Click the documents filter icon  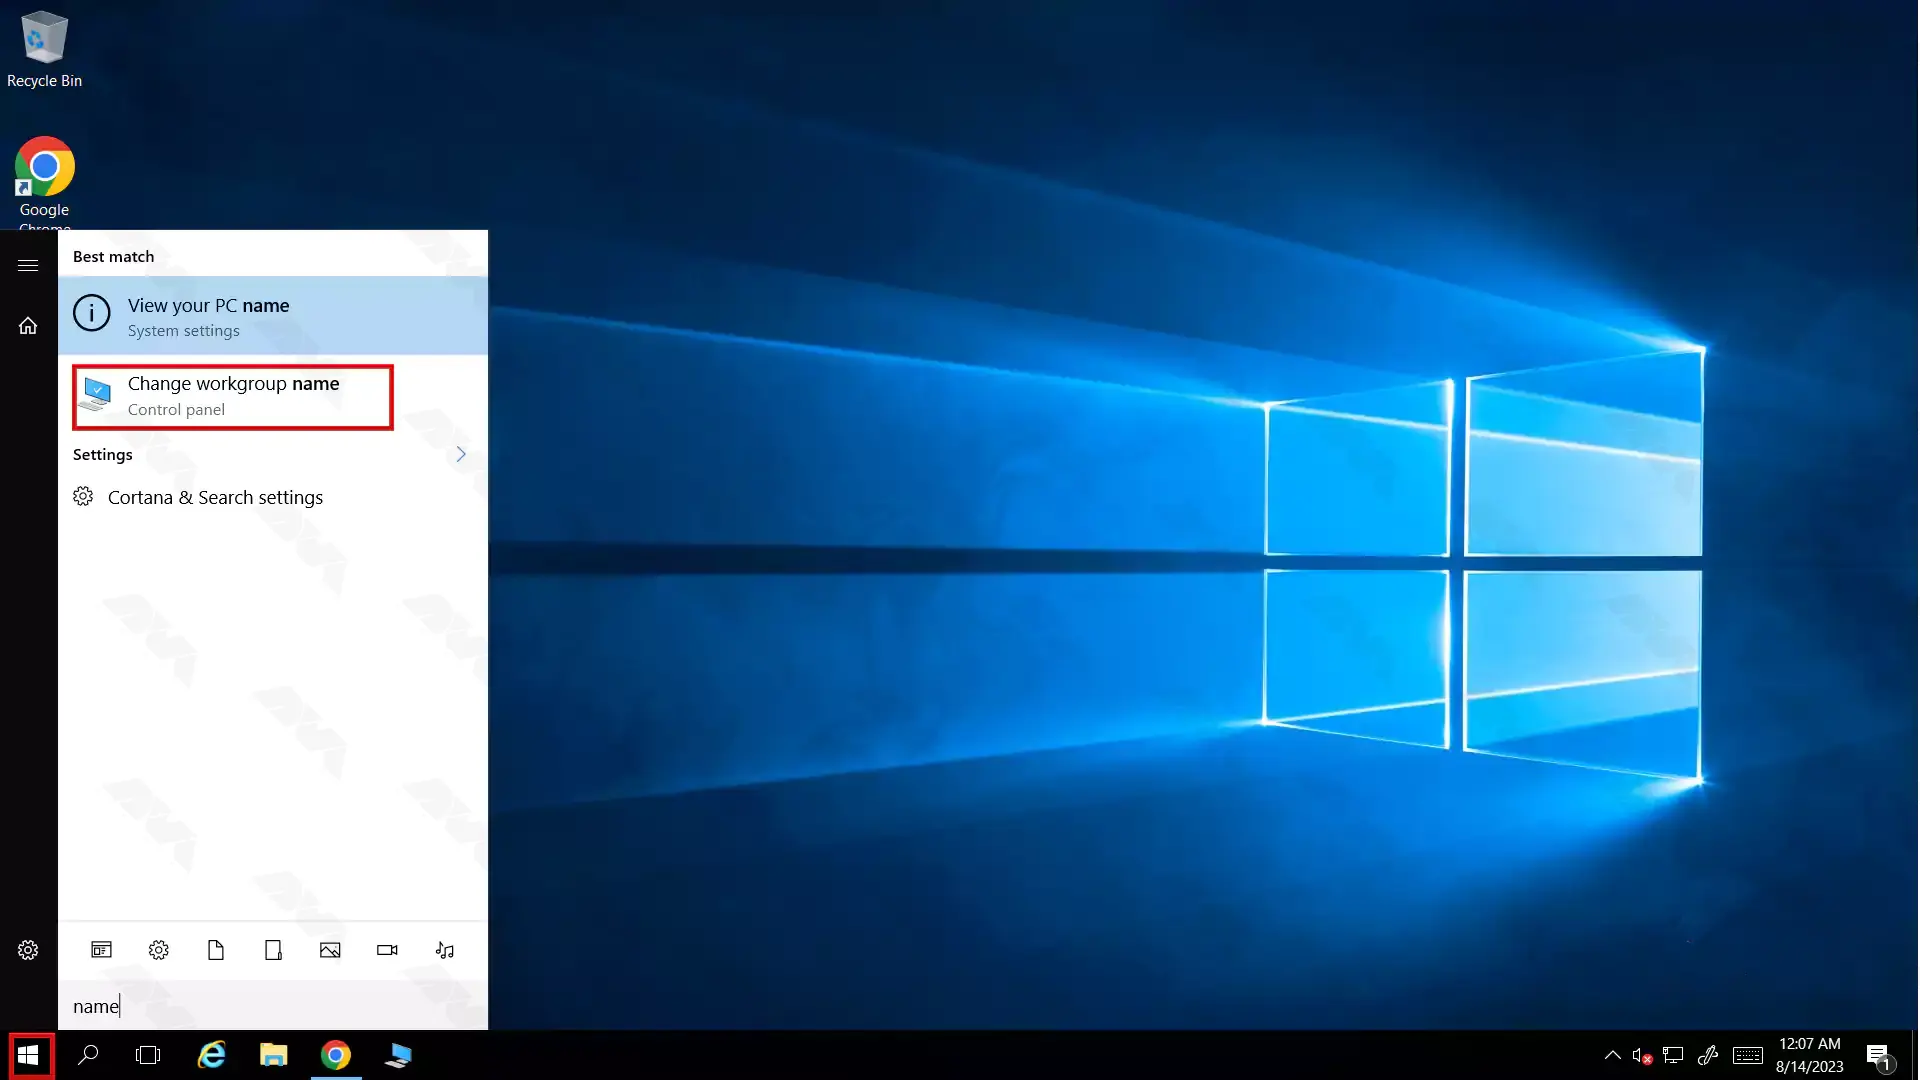point(215,949)
